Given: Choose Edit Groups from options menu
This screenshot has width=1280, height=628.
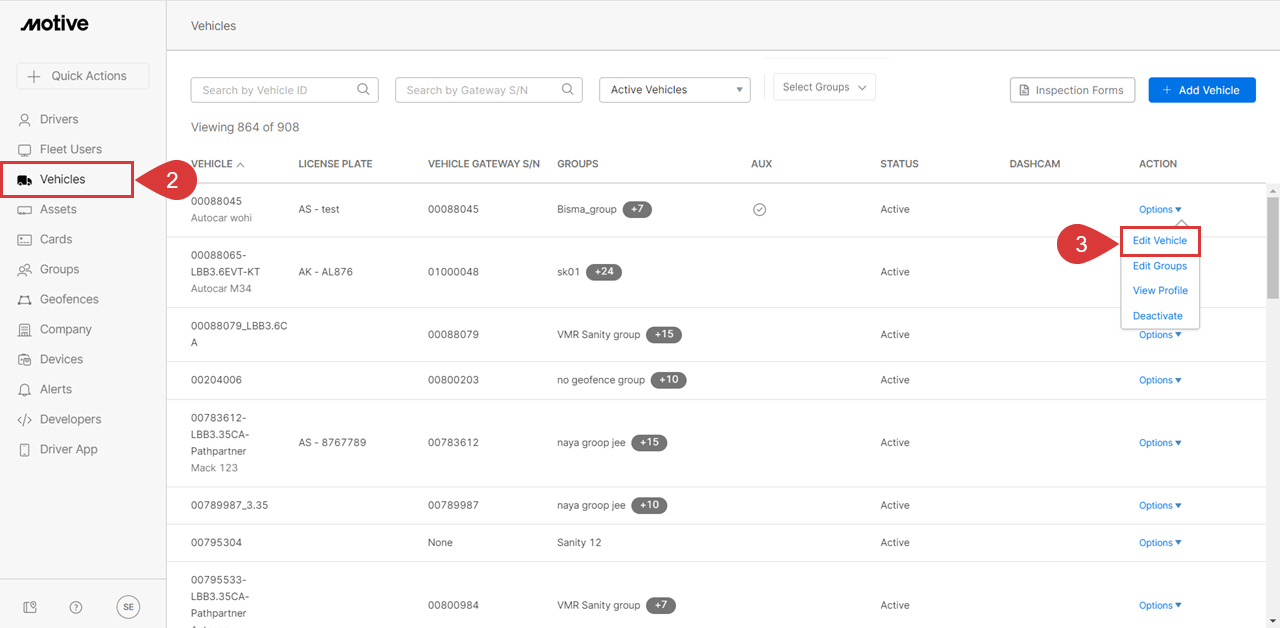Looking at the screenshot, I should point(1160,266).
